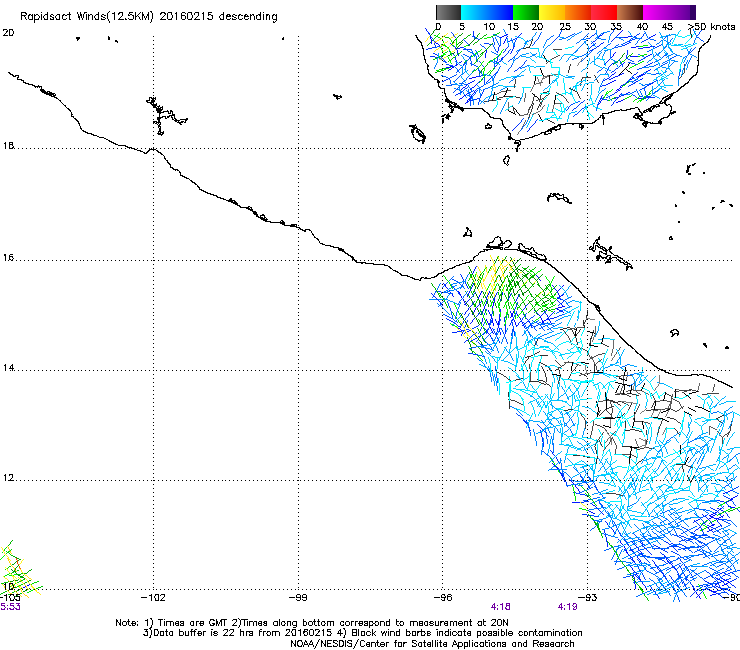
Task: Click the 12 latitude label
Action: click(x=8, y=478)
